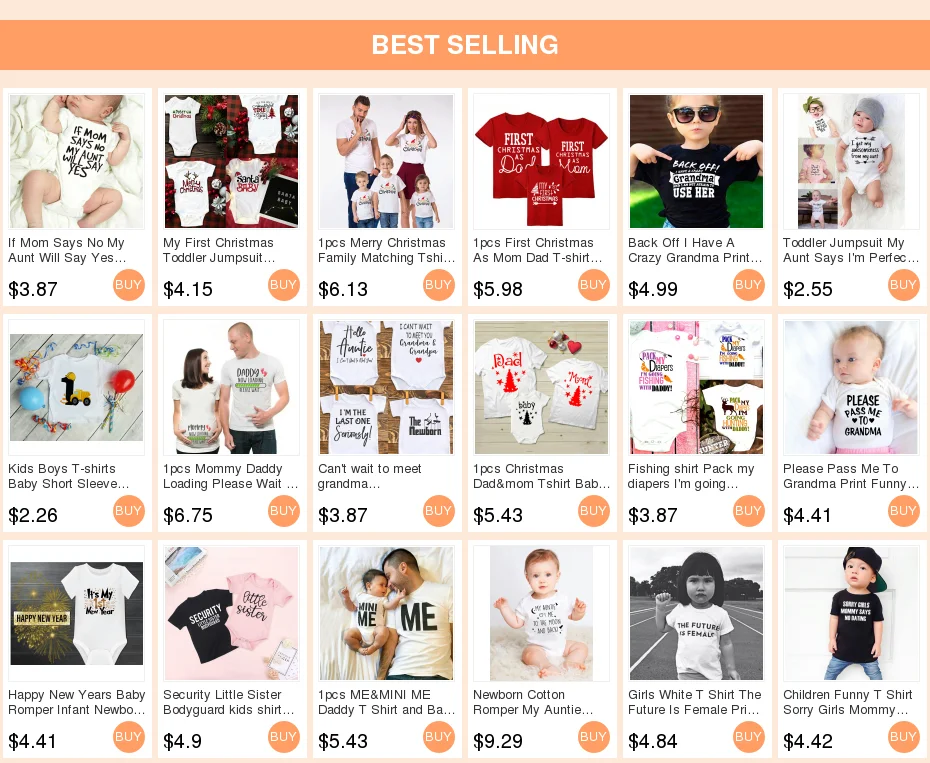The image size is (930, 763).
Task: Click BUY on the $6.13 family tshirt
Action: point(438,285)
